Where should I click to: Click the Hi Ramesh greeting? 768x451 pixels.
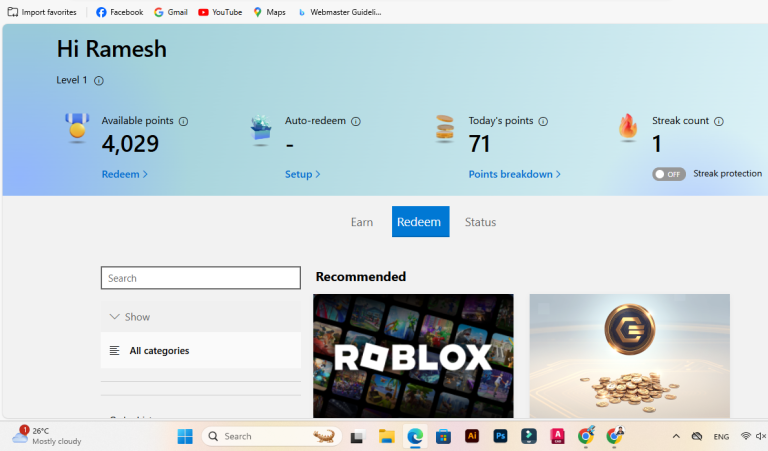tap(112, 49)
